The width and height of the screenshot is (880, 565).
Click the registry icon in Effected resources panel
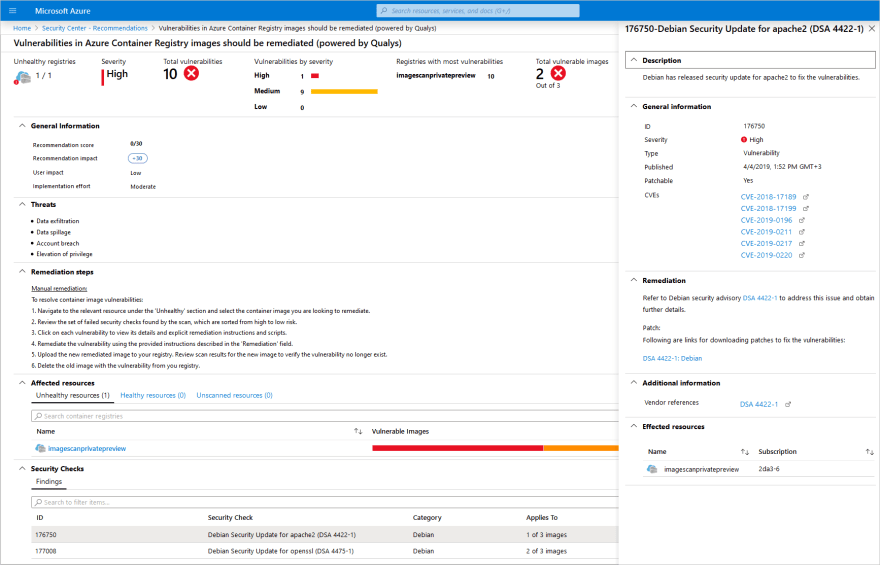pyautogui.click(x=652, y=469)
